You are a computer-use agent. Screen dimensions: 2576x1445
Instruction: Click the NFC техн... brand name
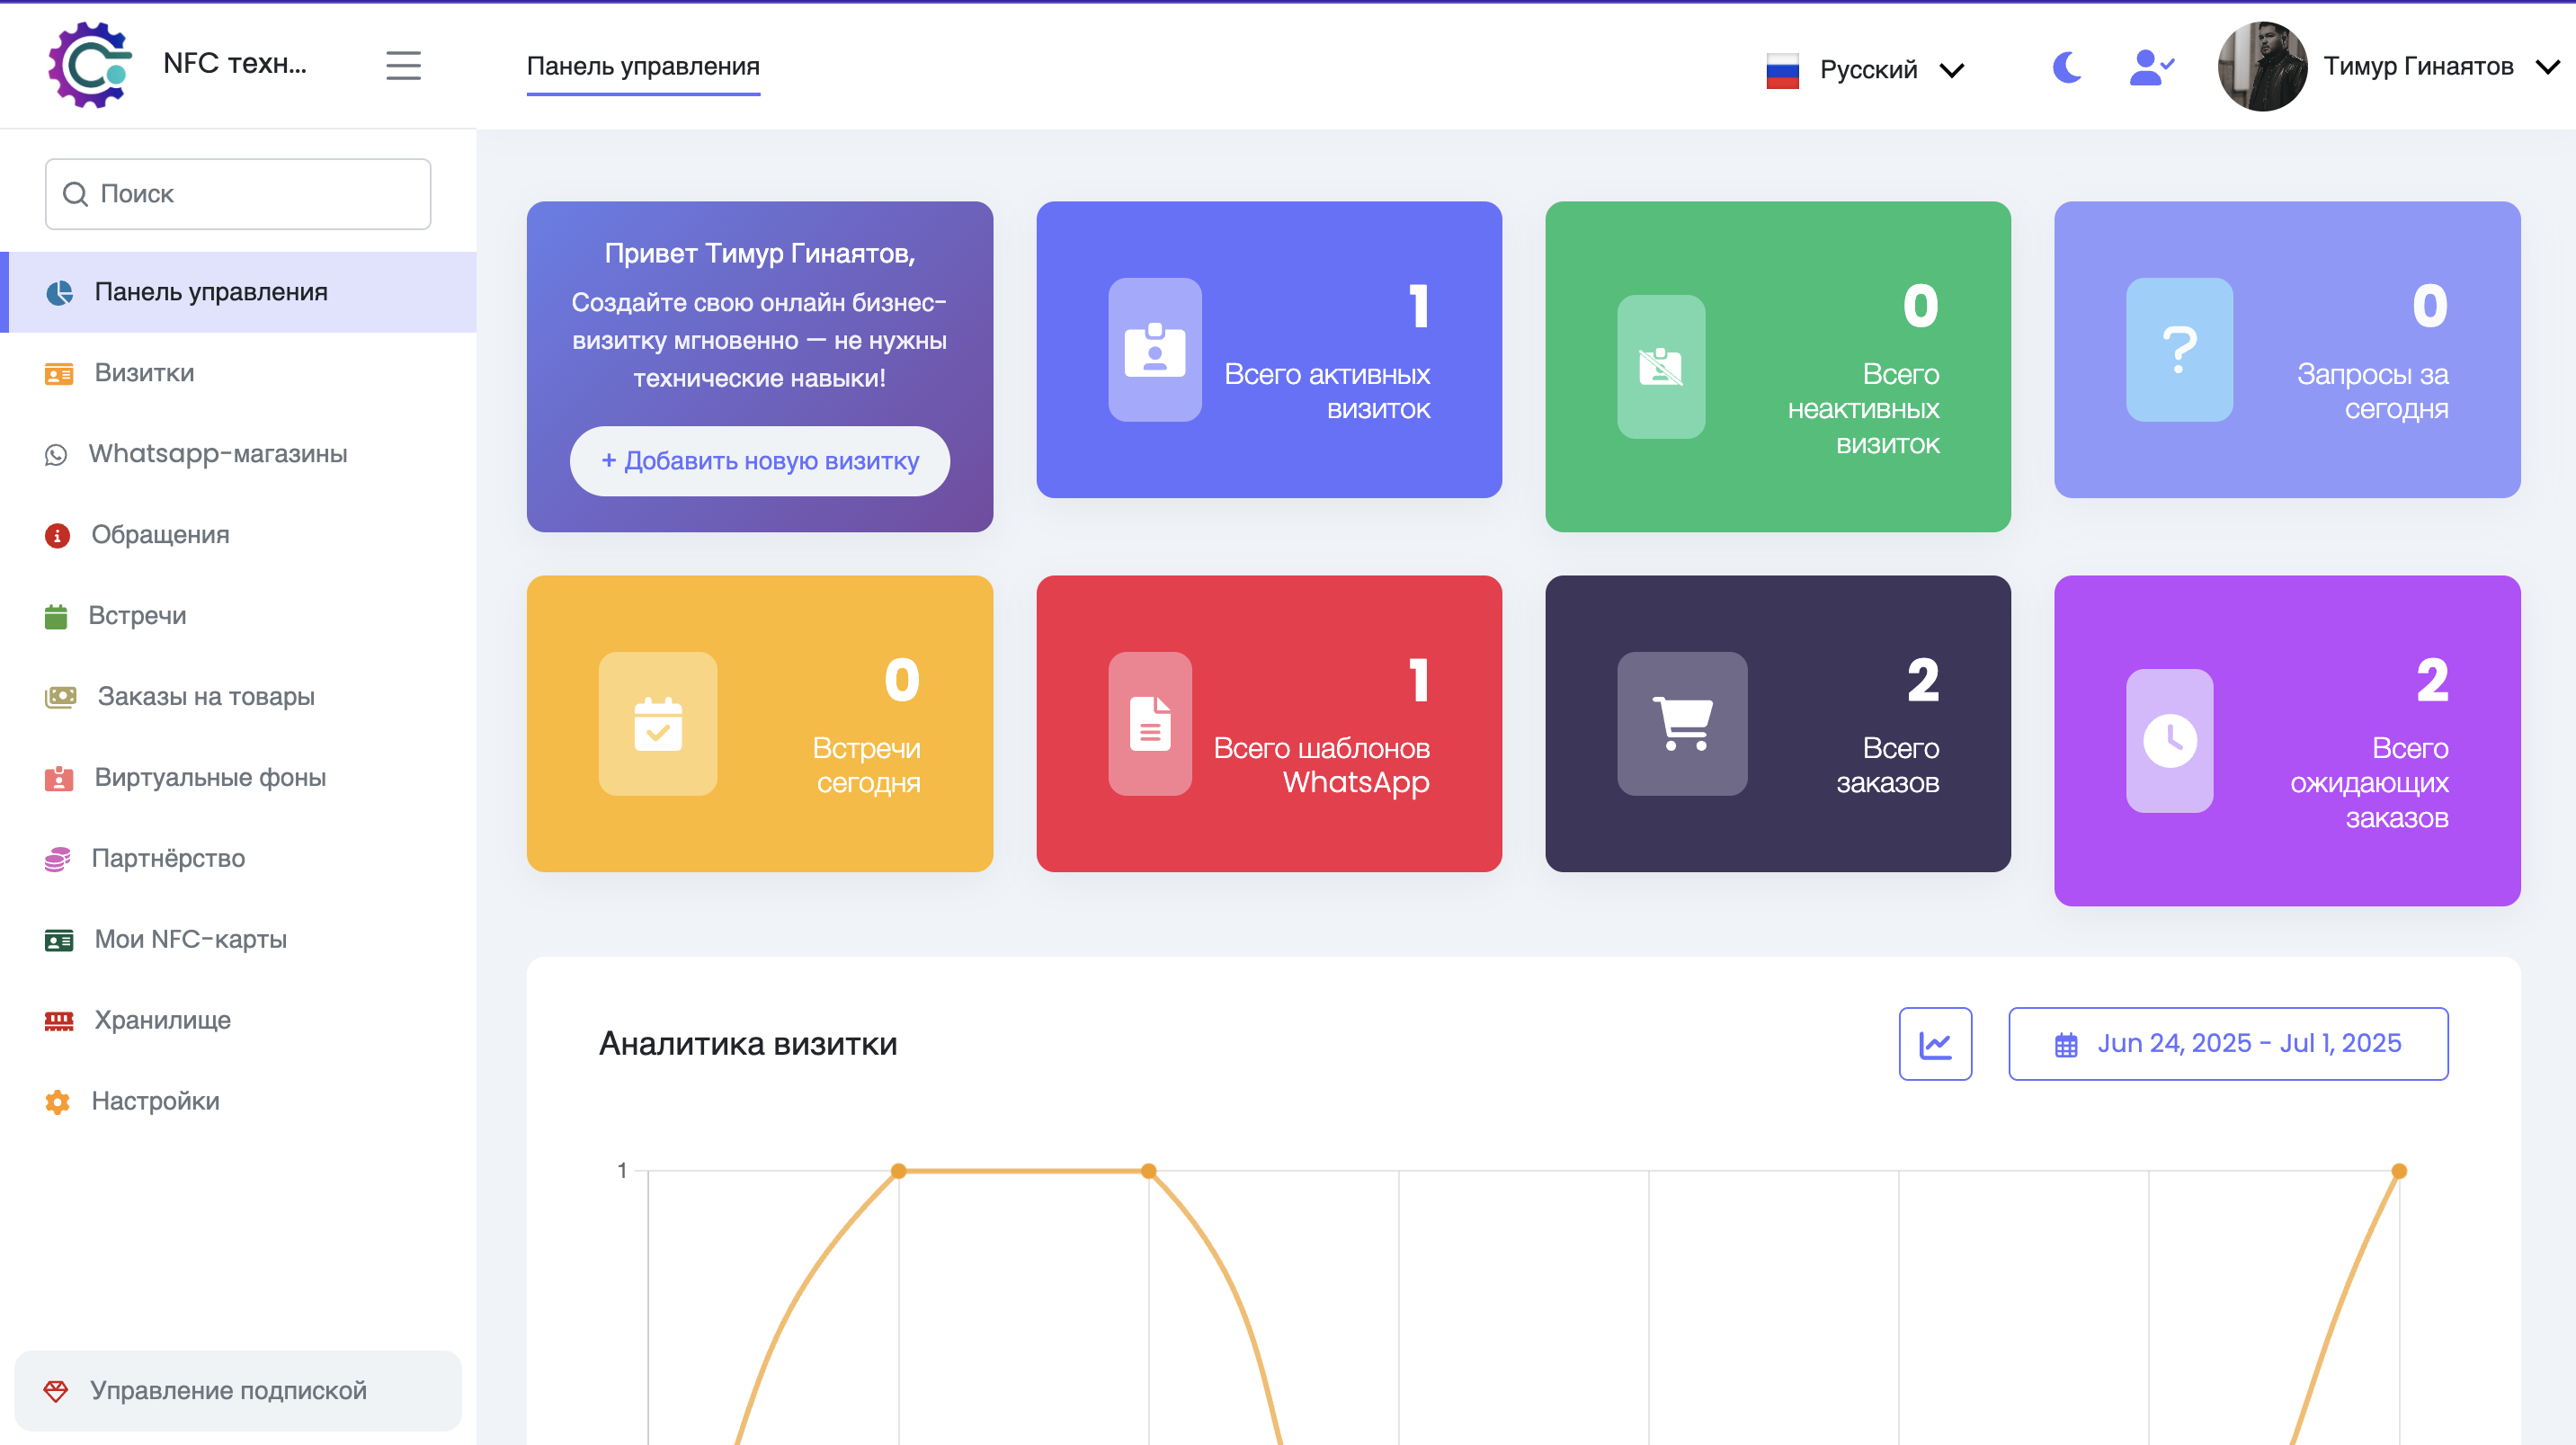[235, 64]
